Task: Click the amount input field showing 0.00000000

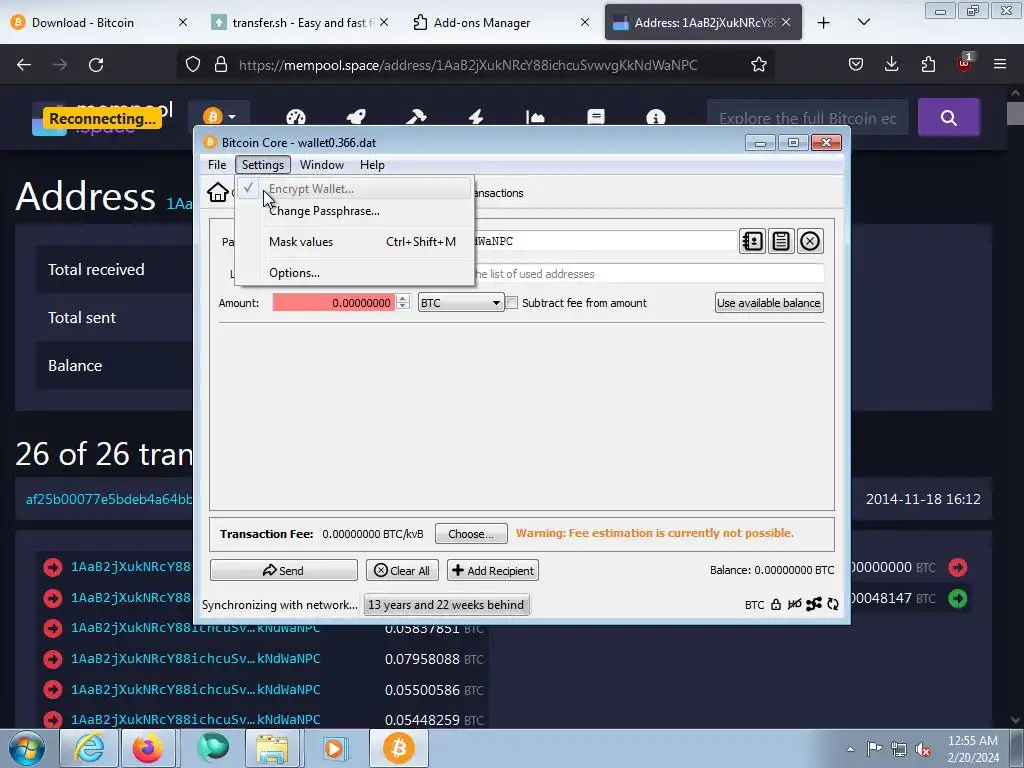Action: pos(333,302)
